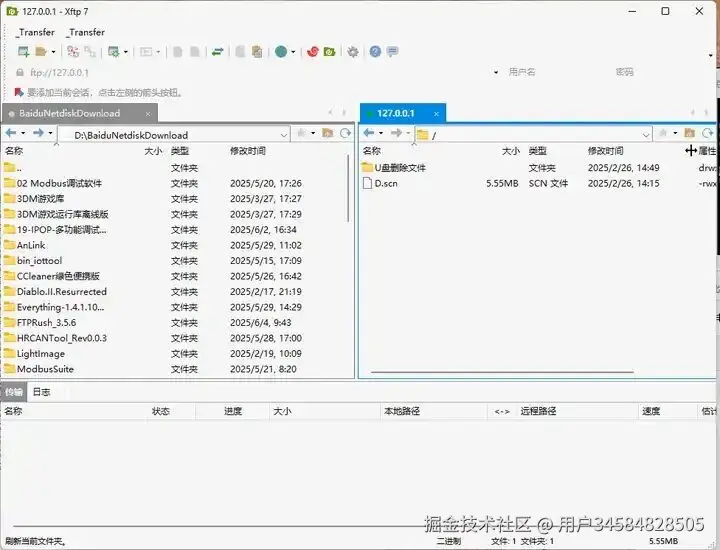
Task: Click the Copy toolbar icon
Action: (177, 52)
